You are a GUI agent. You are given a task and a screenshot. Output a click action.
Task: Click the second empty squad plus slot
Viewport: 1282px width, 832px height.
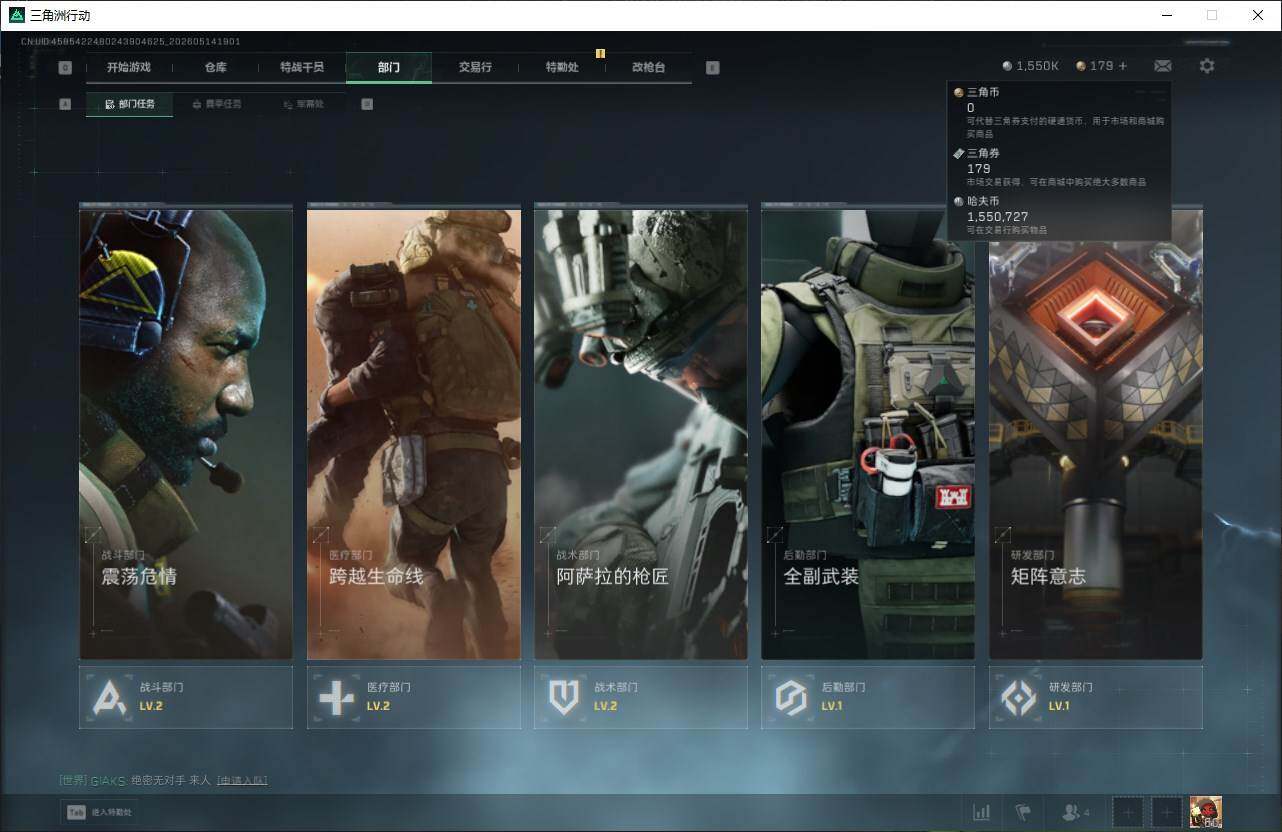(x=1167, y=813)
